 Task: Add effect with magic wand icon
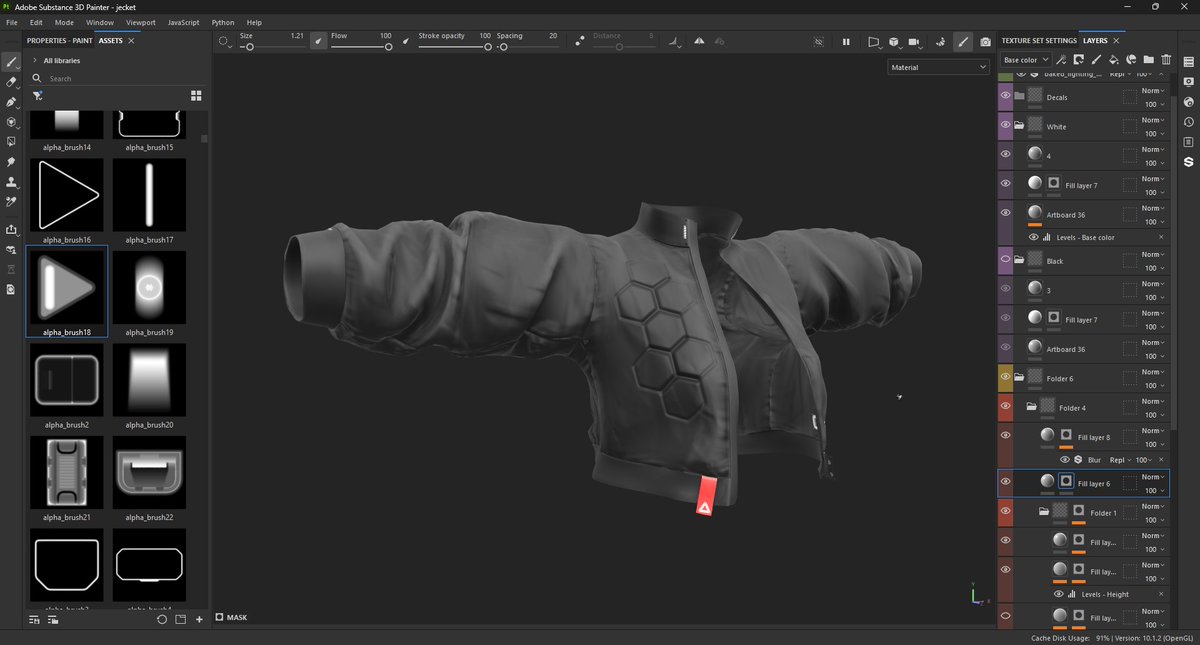click(1061, 60)
